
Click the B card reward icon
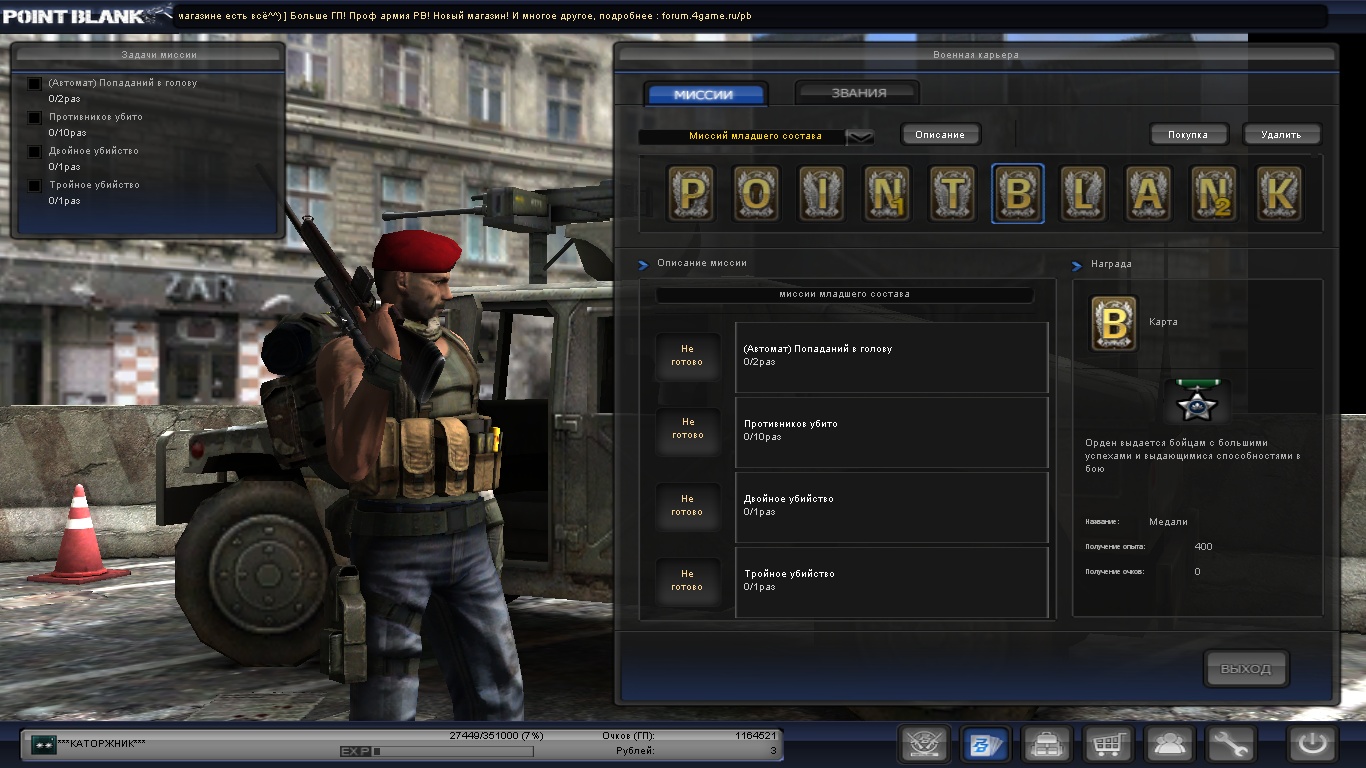point(1113,323)
